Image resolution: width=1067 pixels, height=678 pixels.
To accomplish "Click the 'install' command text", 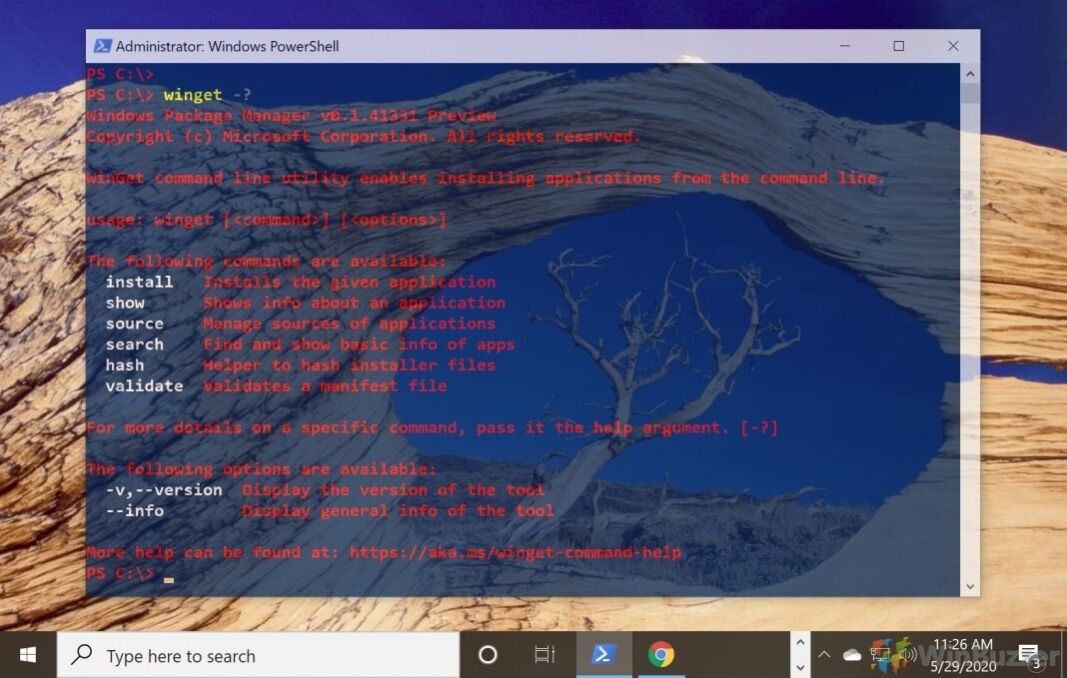I will coord(139,282).
